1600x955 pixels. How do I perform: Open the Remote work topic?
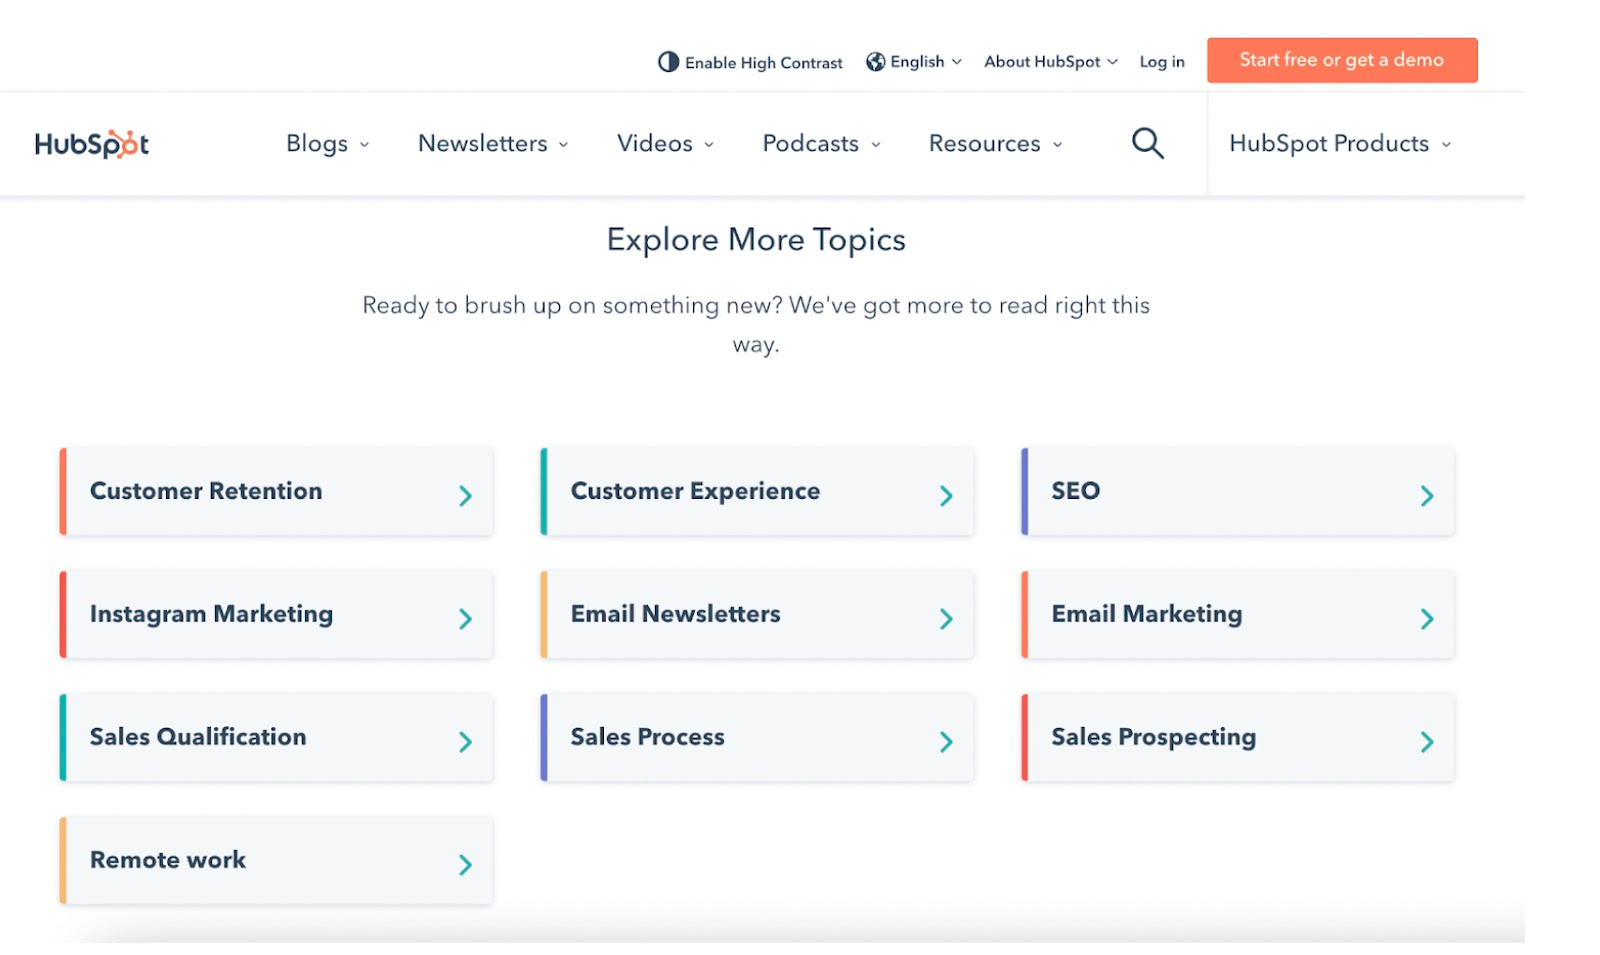276,860
